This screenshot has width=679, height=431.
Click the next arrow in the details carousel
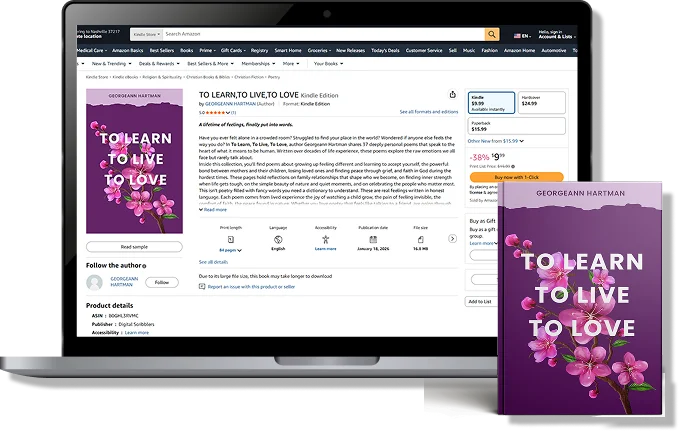[x=452, y=239]
